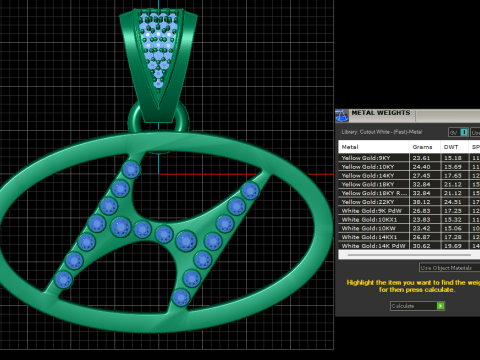Click the Metal Weights scale icon

click(x=341, y=116)
